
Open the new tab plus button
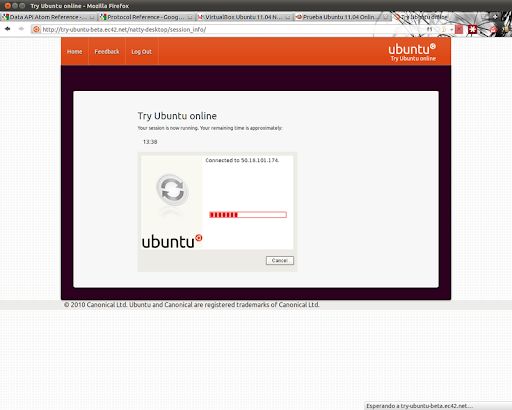pyautogui.click(x=495, y=17)
